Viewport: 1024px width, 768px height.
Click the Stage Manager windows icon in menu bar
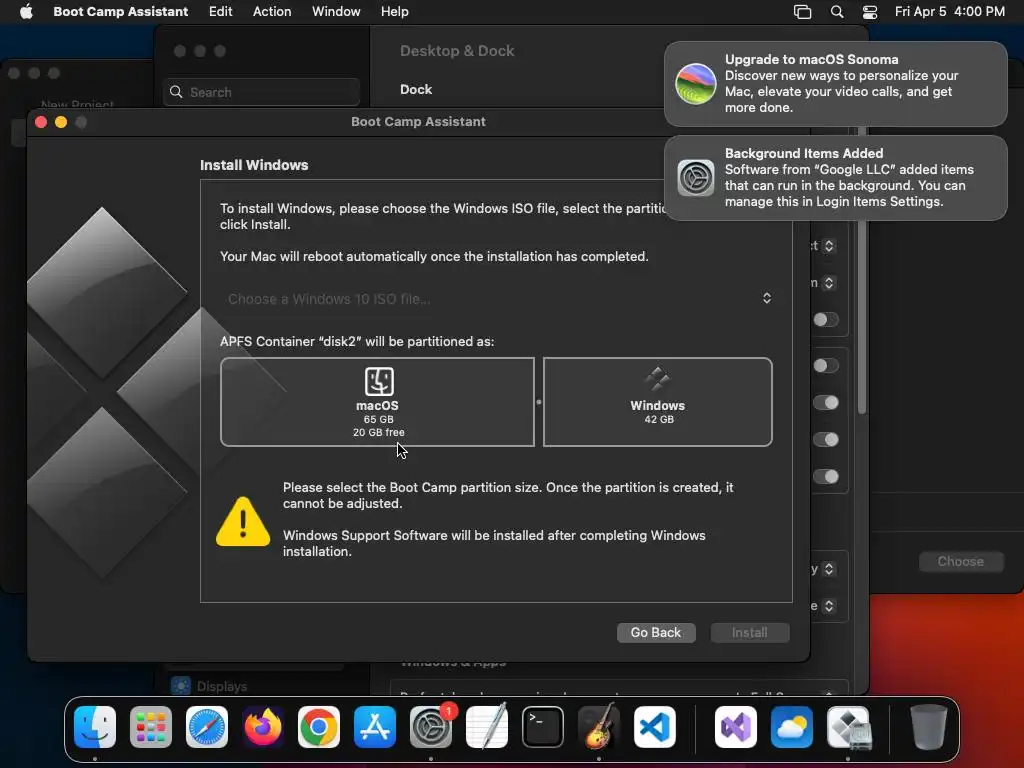(802, 12)
